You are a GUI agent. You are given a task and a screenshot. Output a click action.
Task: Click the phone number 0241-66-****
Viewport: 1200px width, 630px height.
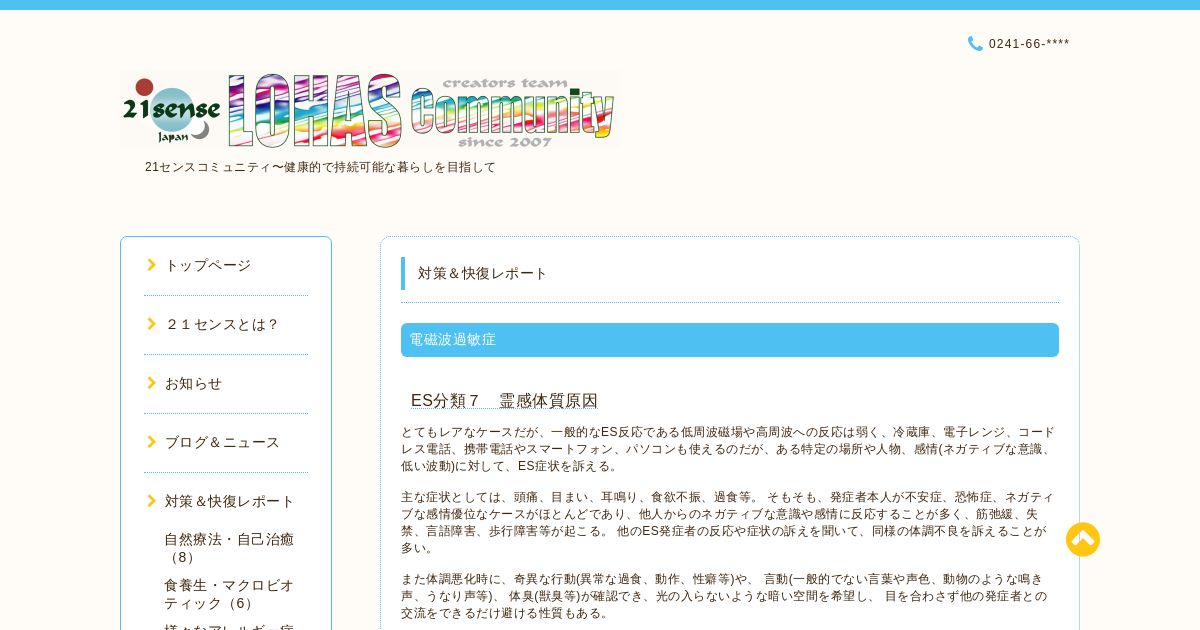1029,44
